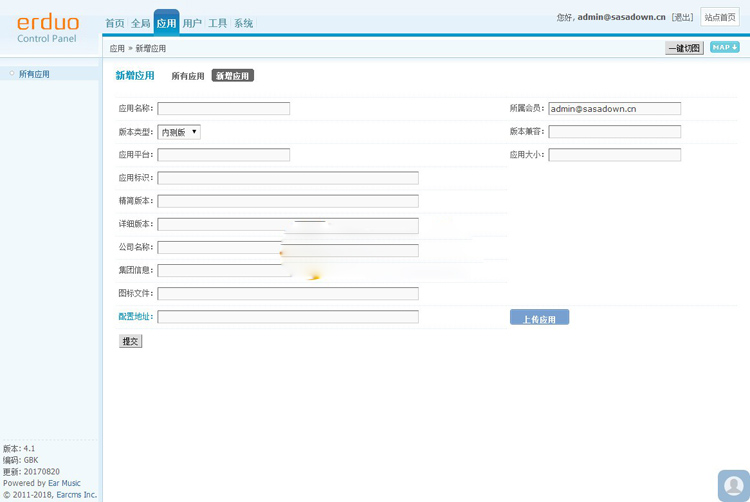Go to the 系统 tab
750x502 pixels.
click(x=243, y=23)
